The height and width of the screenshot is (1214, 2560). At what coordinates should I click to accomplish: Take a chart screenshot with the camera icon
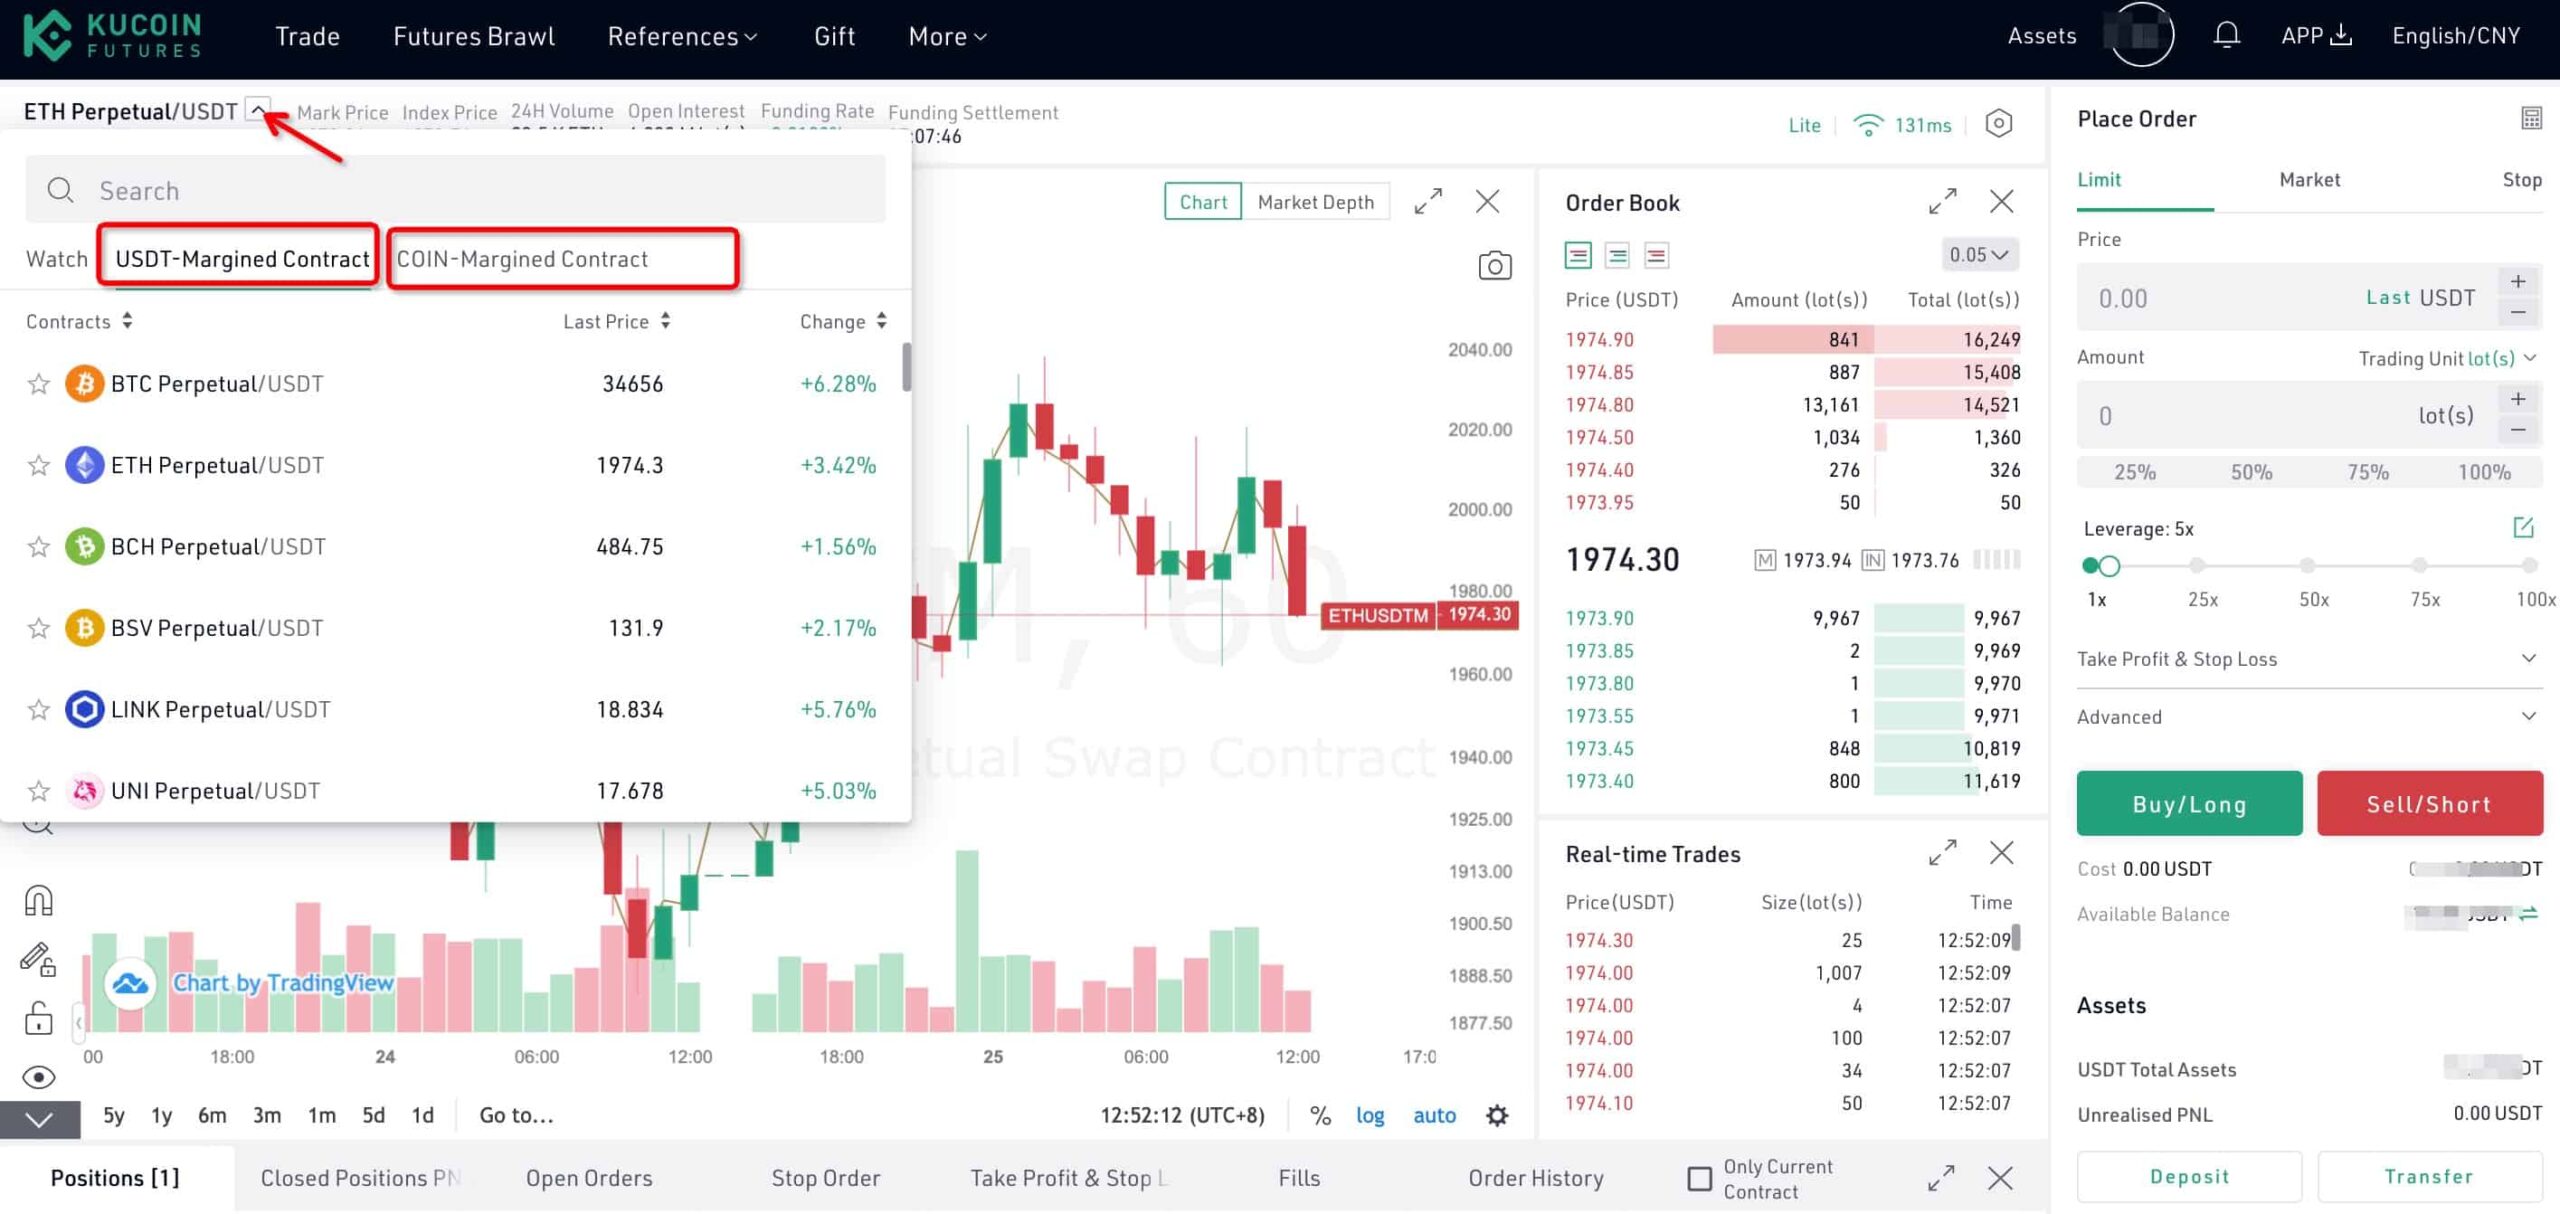click(1494, 265)
